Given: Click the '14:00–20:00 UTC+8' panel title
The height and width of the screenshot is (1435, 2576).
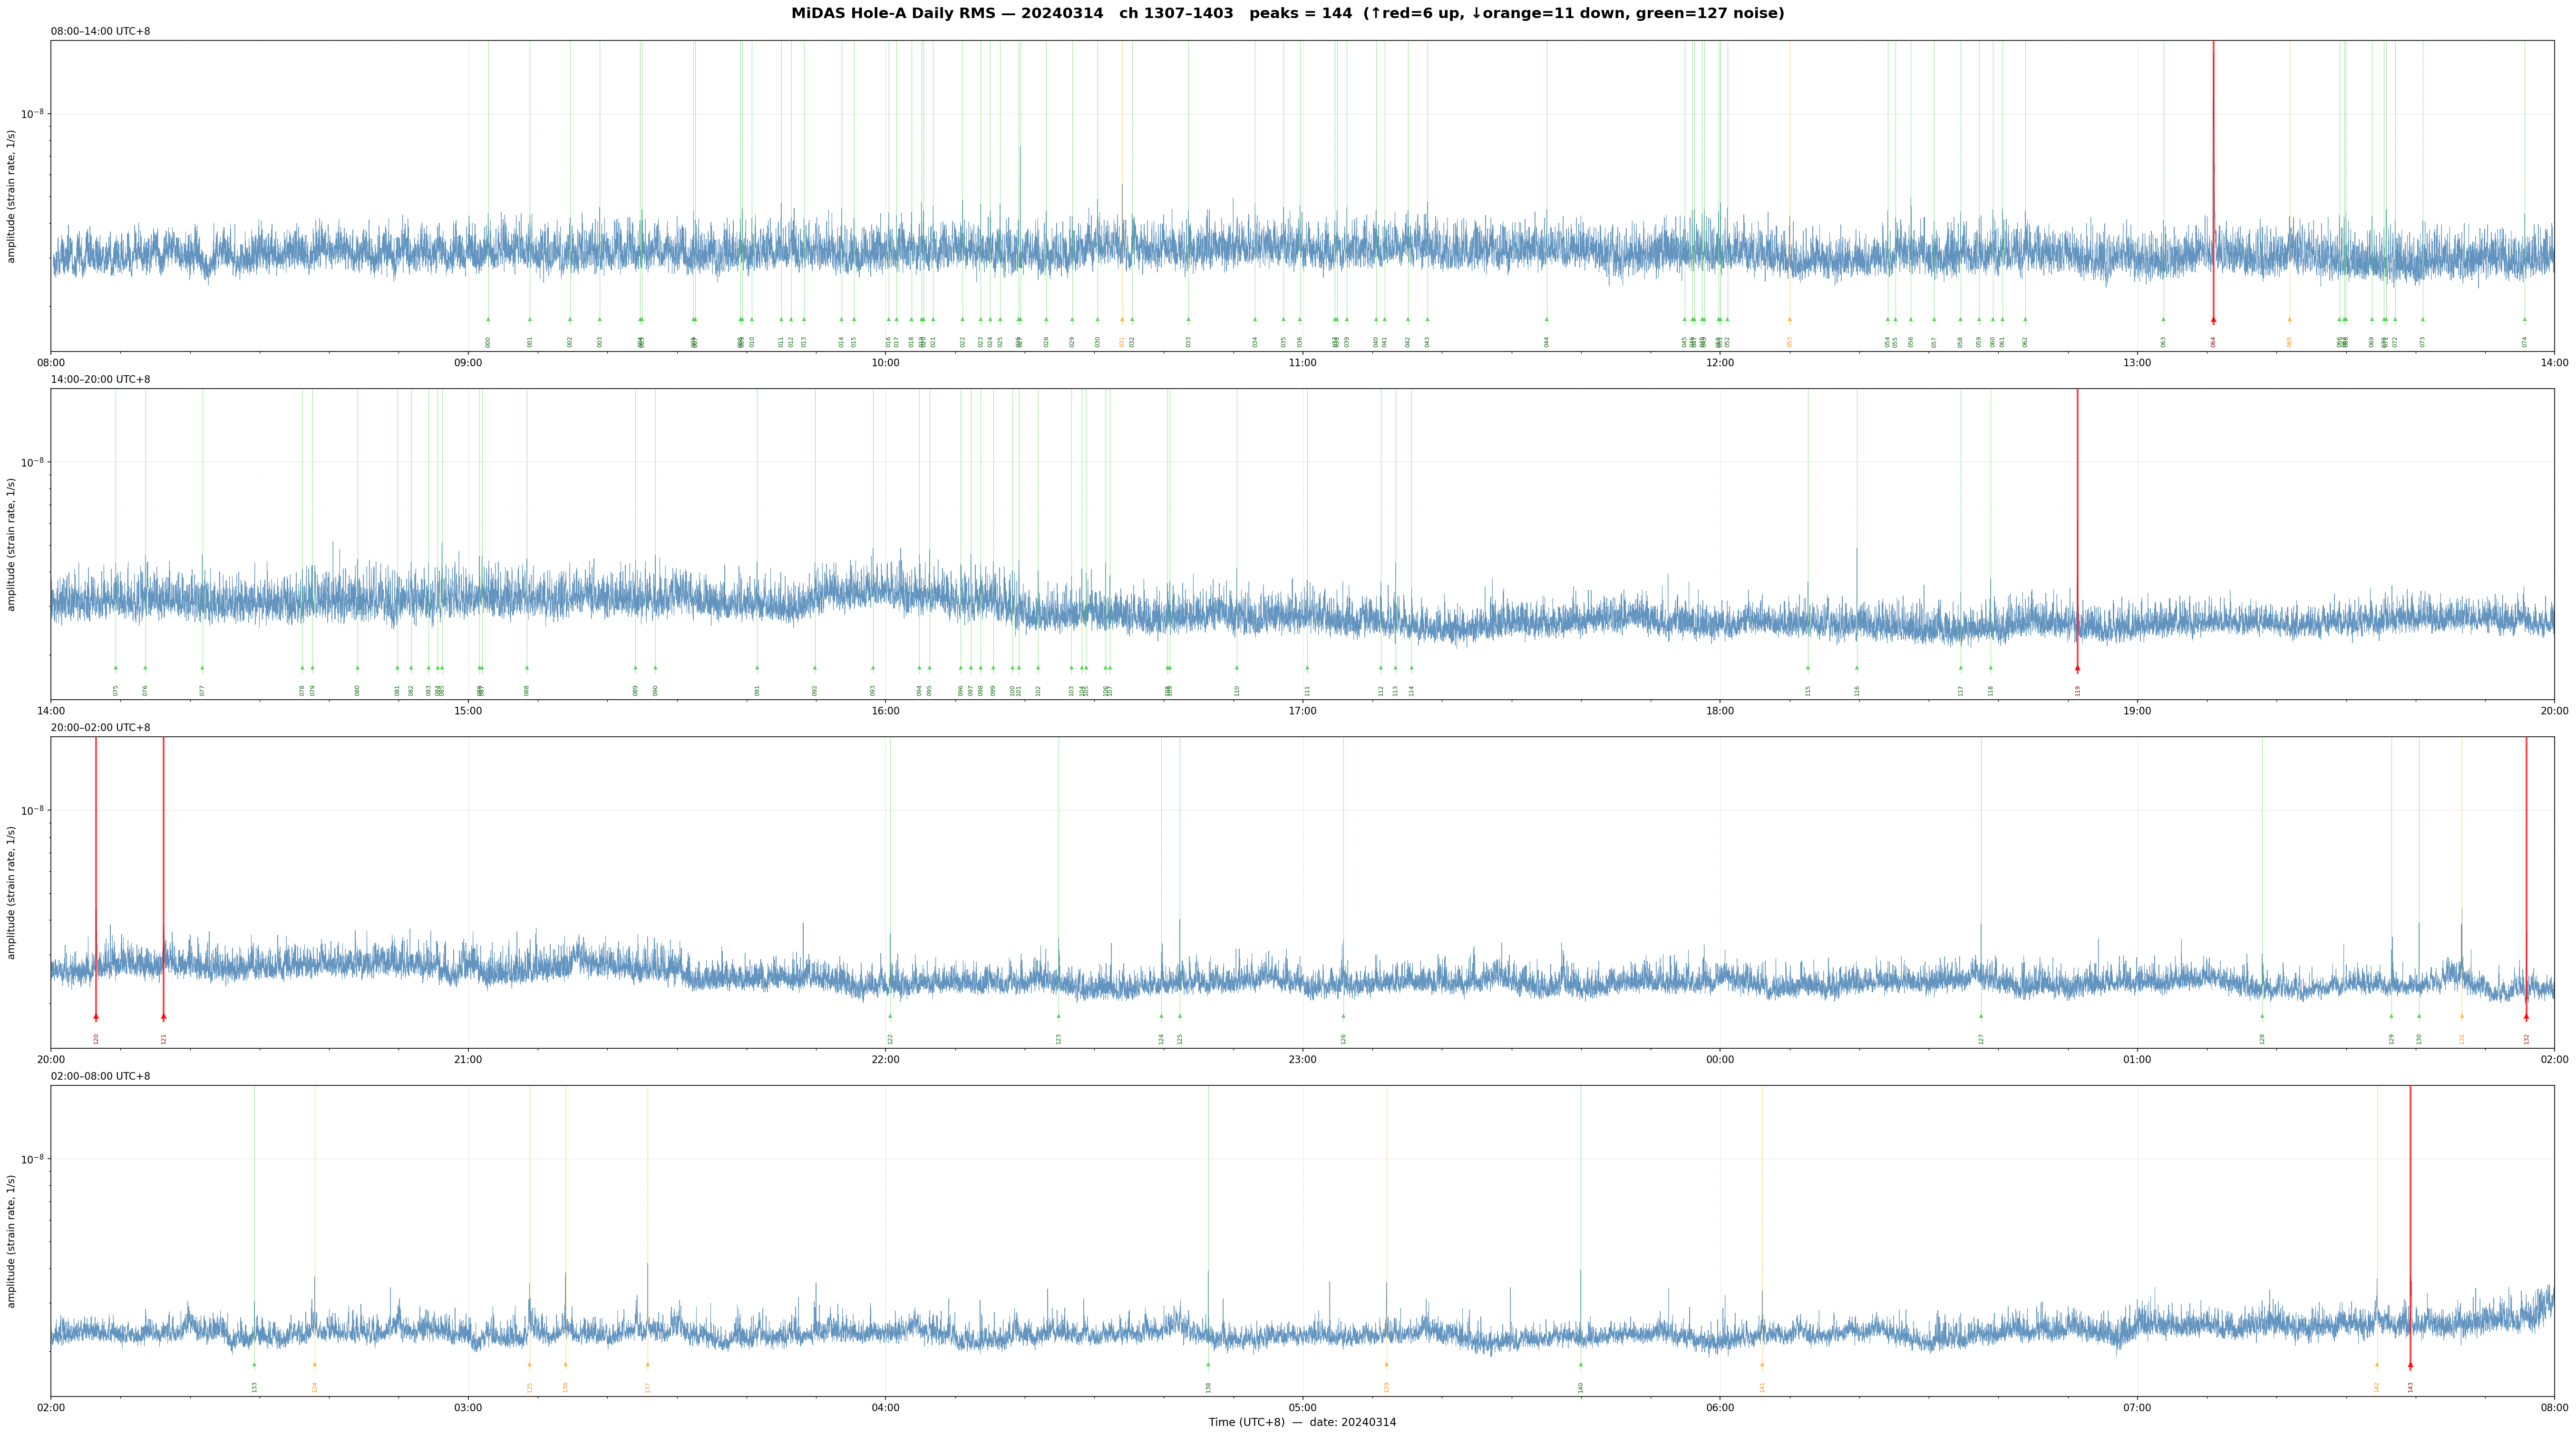Looking at the screenshot, I should (101, 380).
